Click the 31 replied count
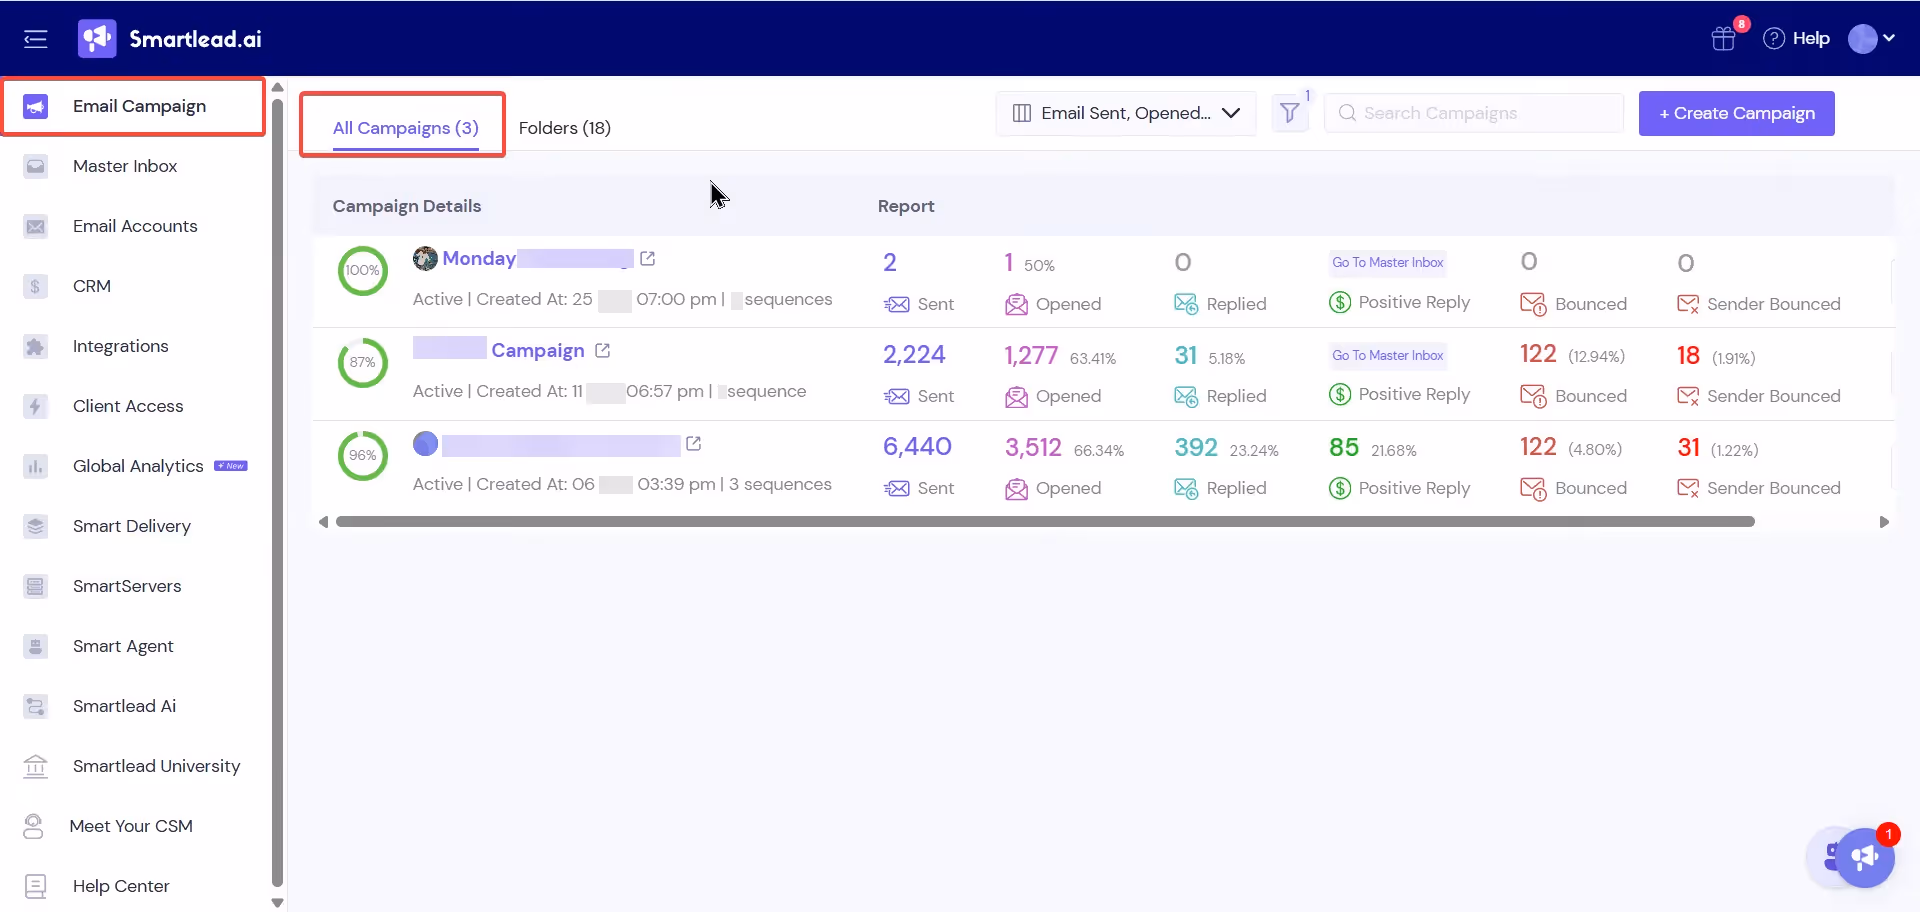 [x=1186, y=355]
